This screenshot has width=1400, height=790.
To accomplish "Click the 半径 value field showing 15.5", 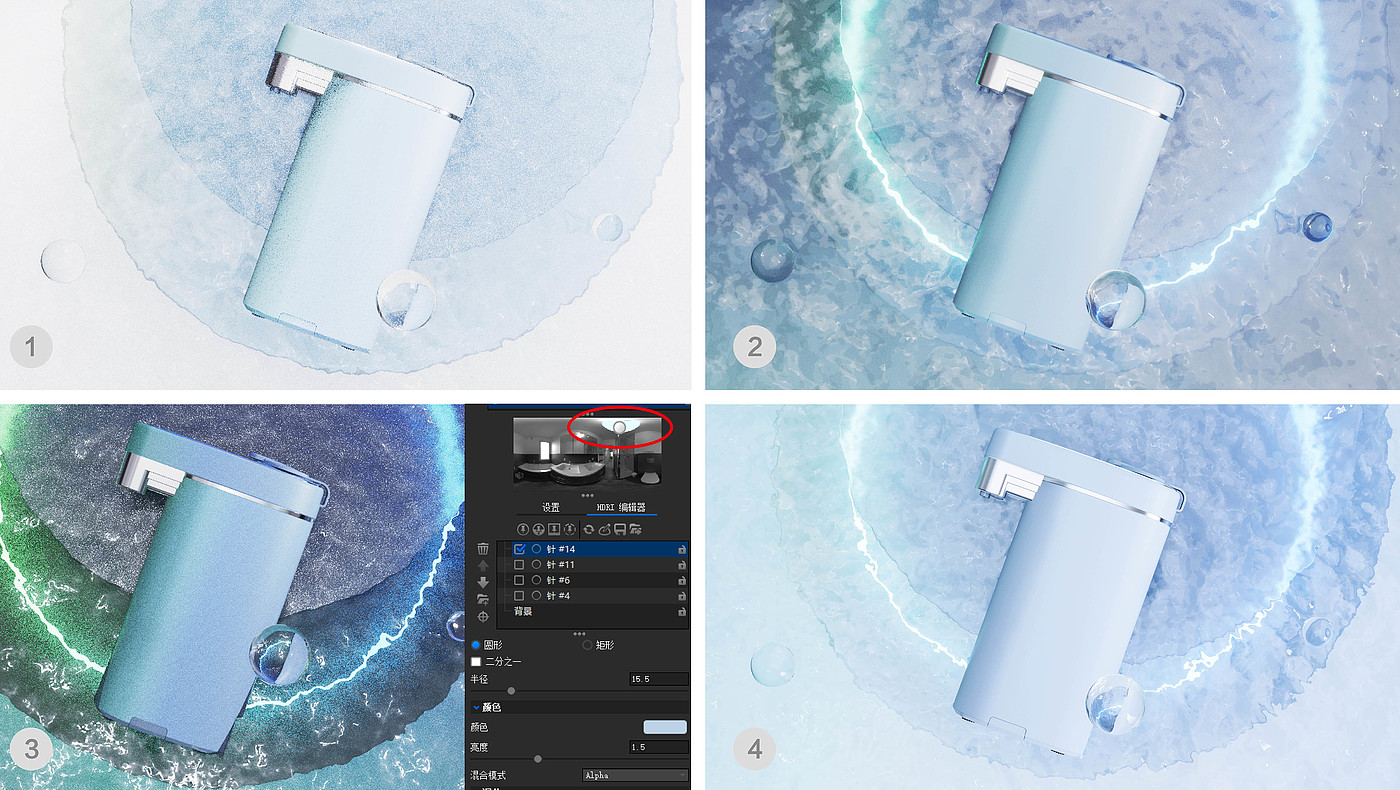I will coord(659,679).
